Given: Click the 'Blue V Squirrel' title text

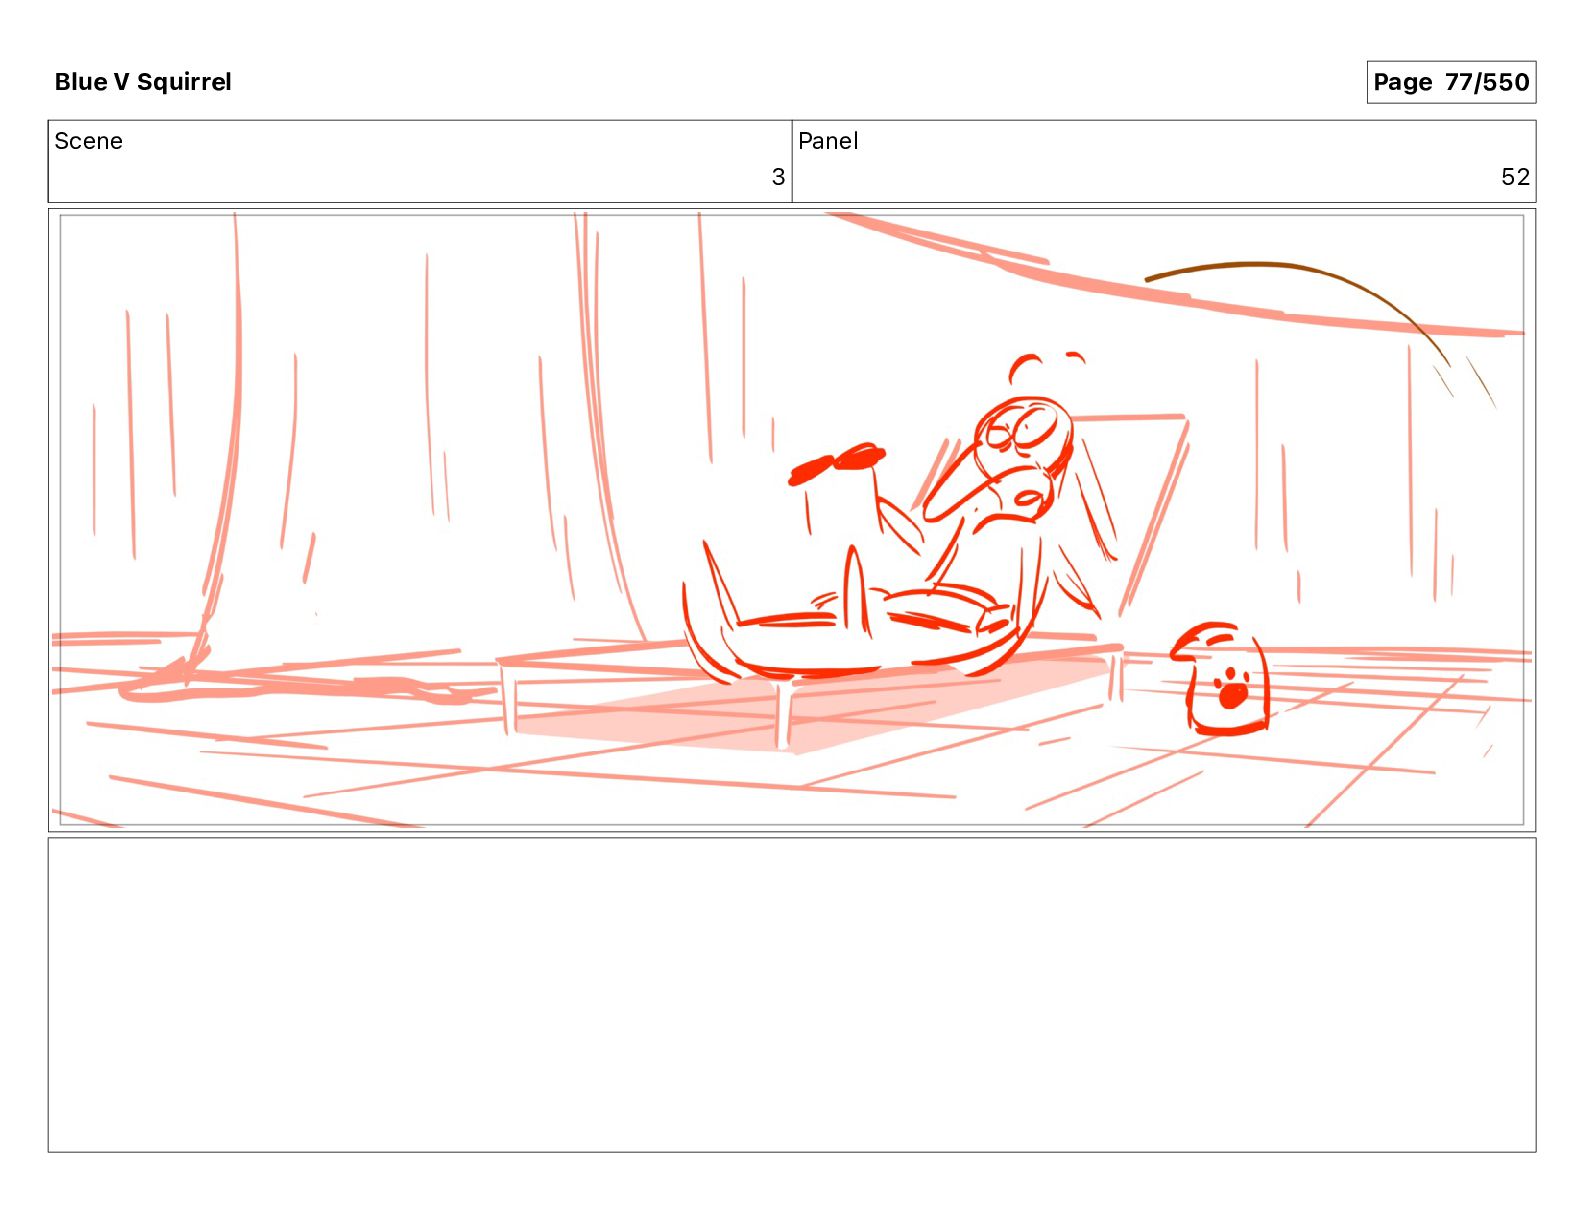Looking at the screenshot, I should [x=143, y=82].
